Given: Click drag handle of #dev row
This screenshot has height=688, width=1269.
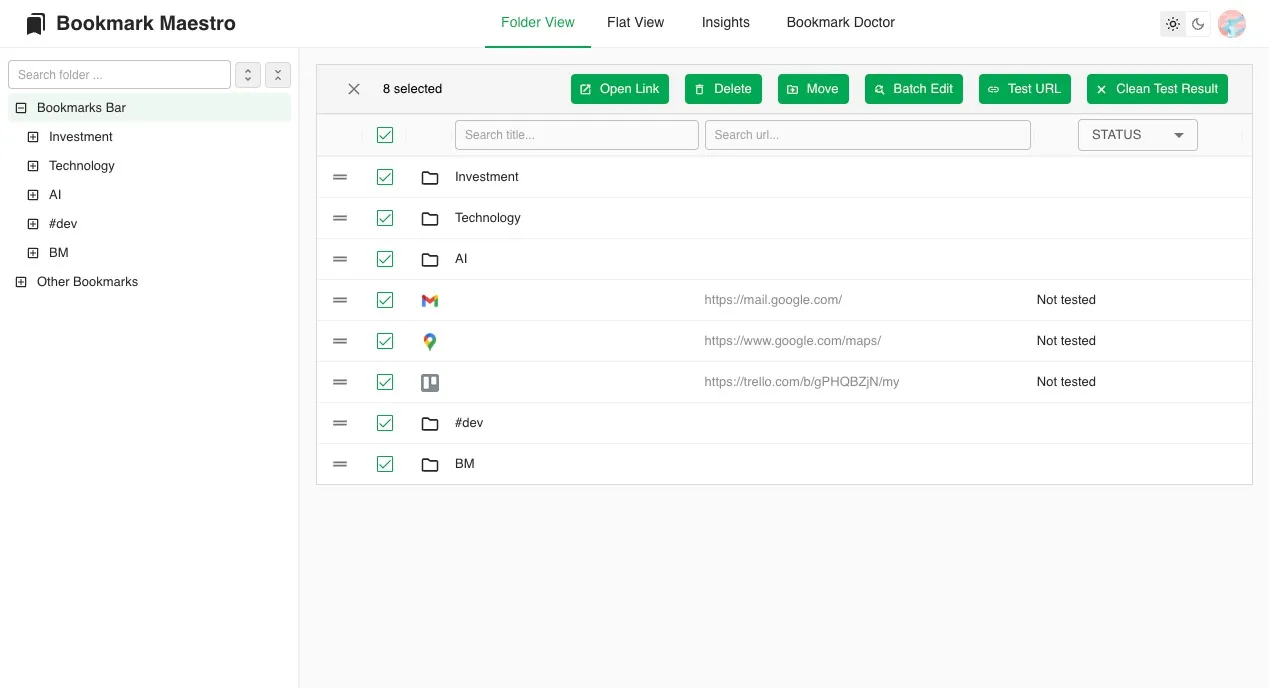Looking at the screenshot, I should 340,423.
